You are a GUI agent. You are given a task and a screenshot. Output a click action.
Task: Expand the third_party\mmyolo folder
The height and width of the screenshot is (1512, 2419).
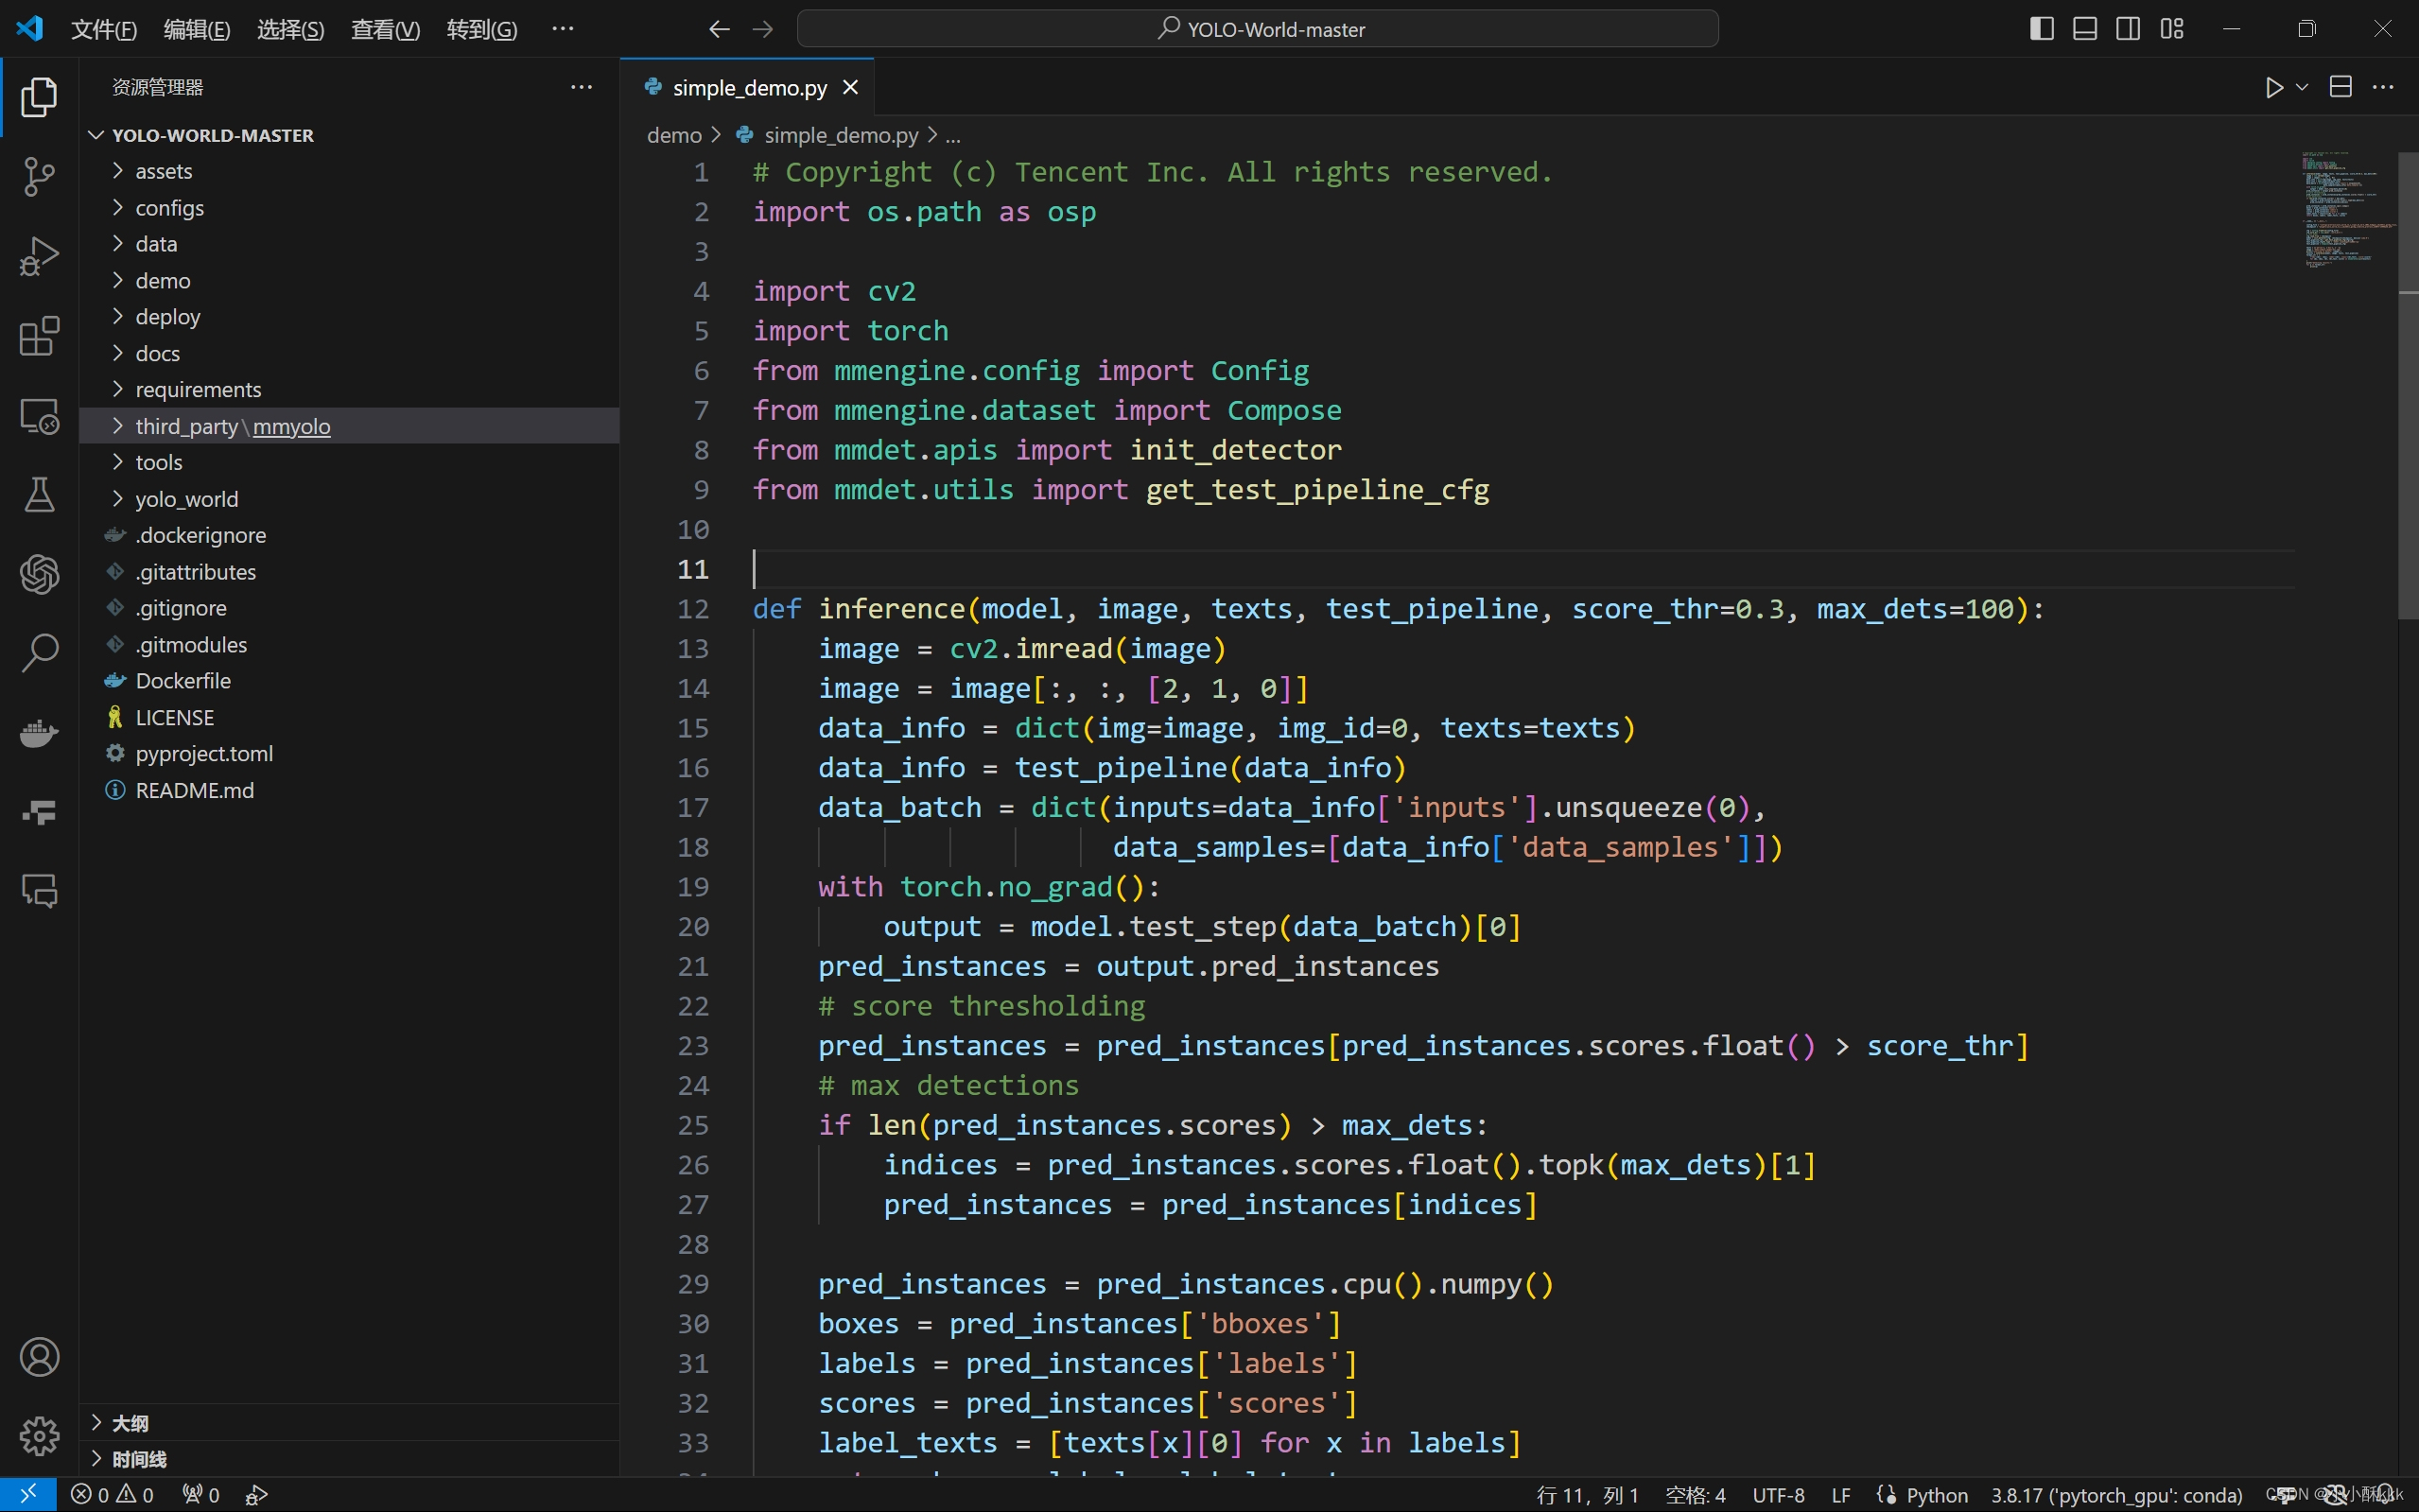point(349,426)
